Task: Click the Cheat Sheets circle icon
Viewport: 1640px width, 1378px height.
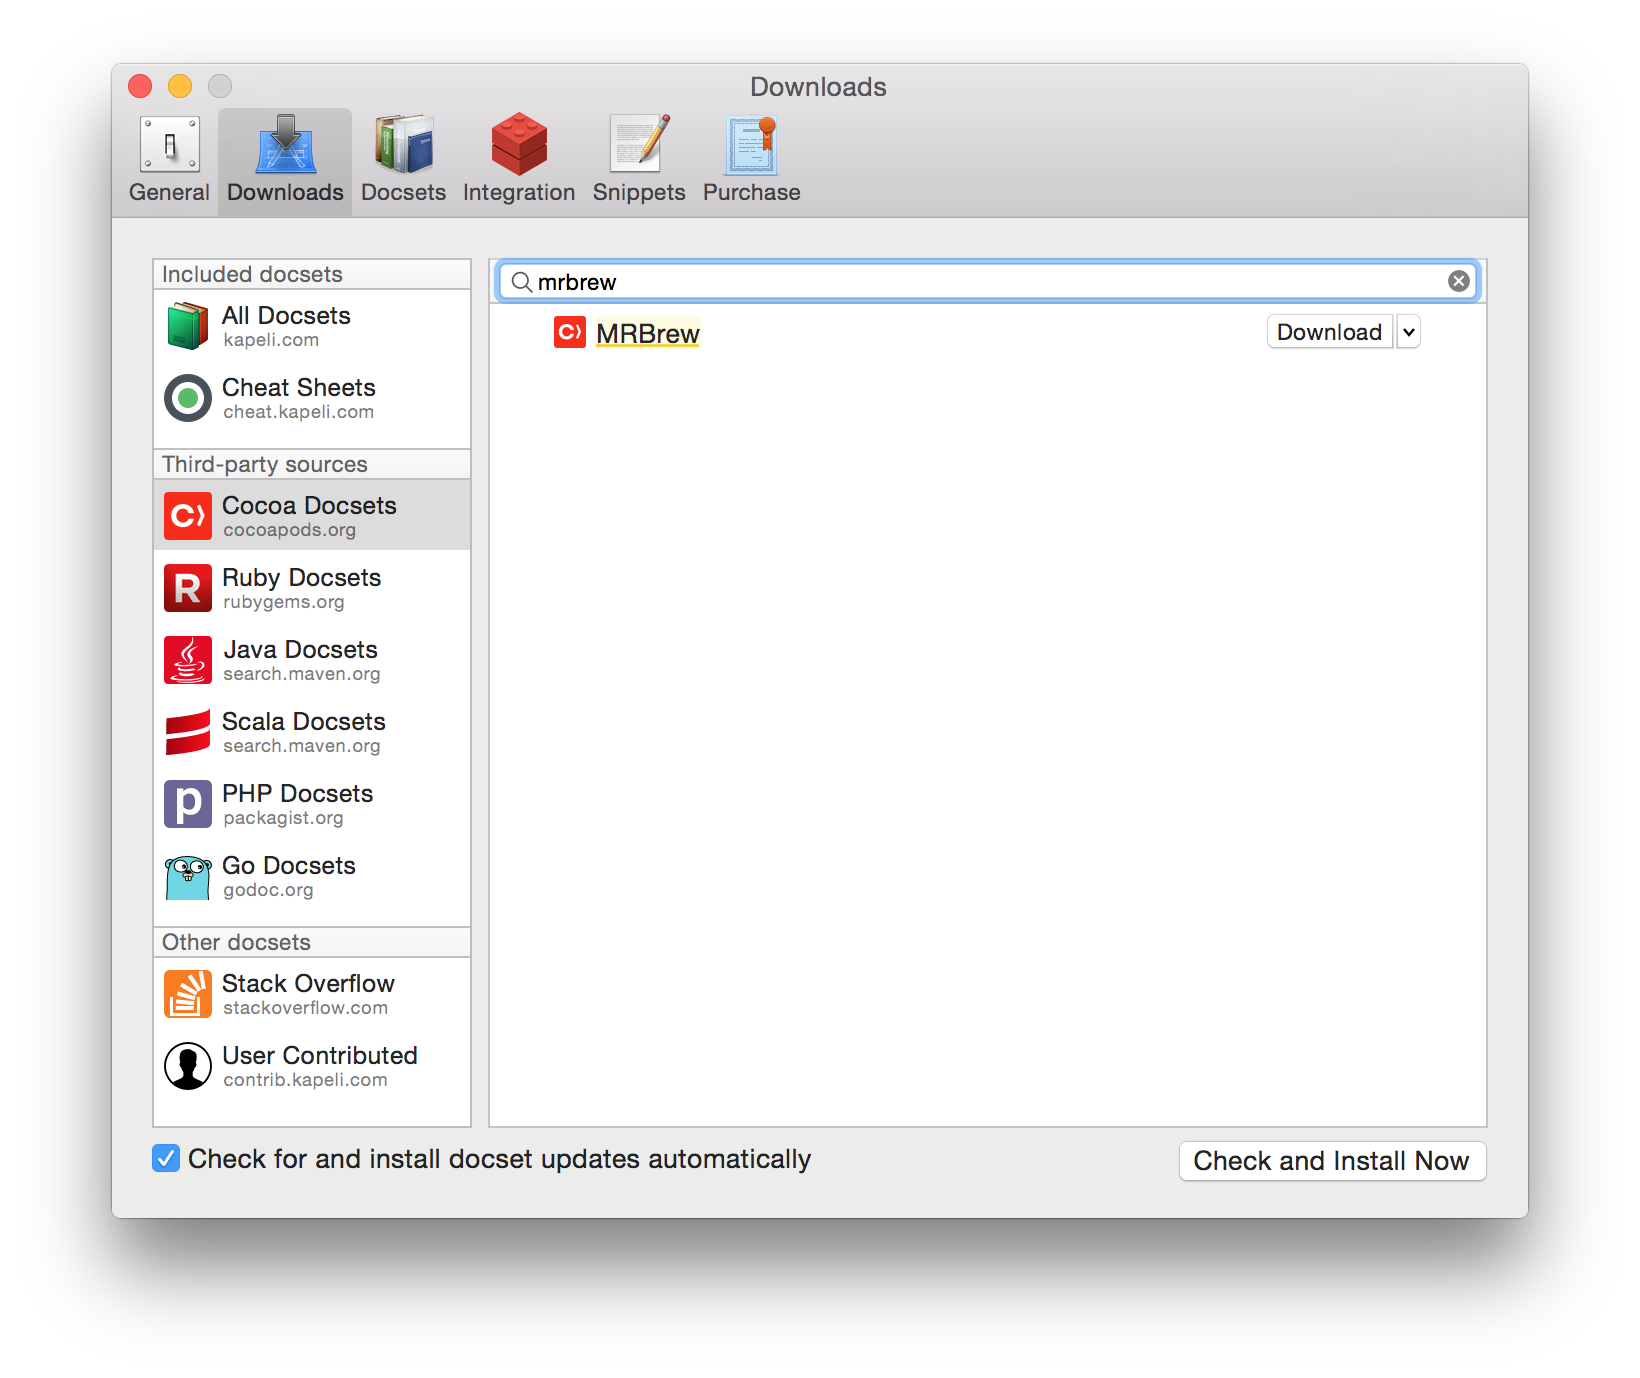Action: [x=188, y=398]
